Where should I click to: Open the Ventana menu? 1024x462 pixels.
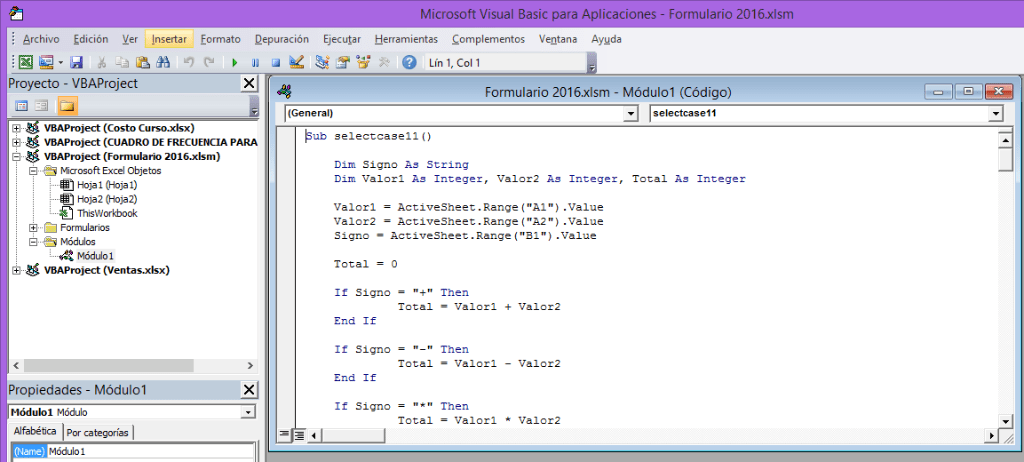click(x=558, y=39)
